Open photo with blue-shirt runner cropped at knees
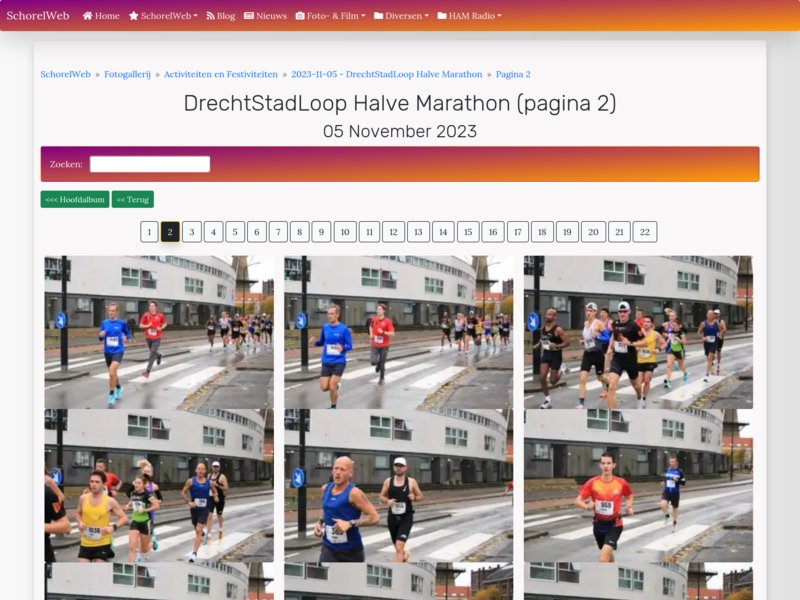Image resolution: width=800 pixels, height=600 pixels. [398, 332]
